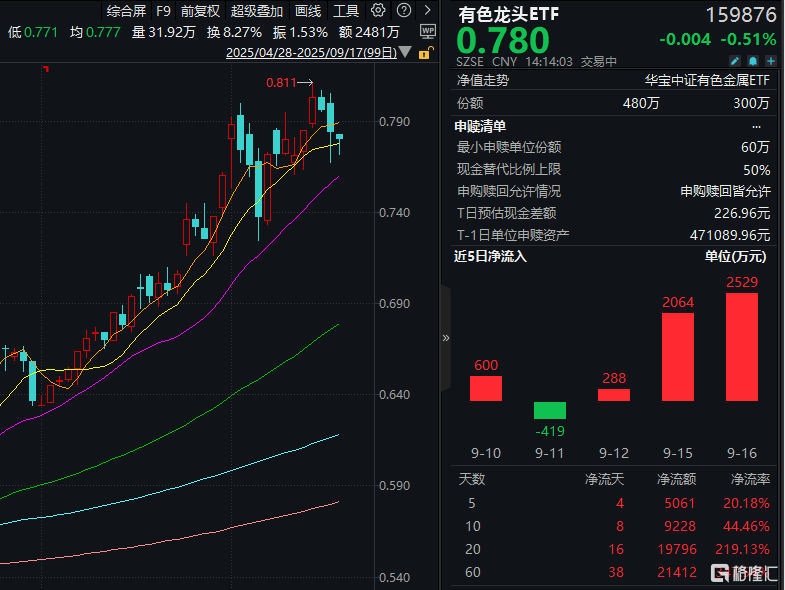The width and height of the screenshot is (785, 590).
Task: Click the 近5日净流入 header
Action: (490, 256)
